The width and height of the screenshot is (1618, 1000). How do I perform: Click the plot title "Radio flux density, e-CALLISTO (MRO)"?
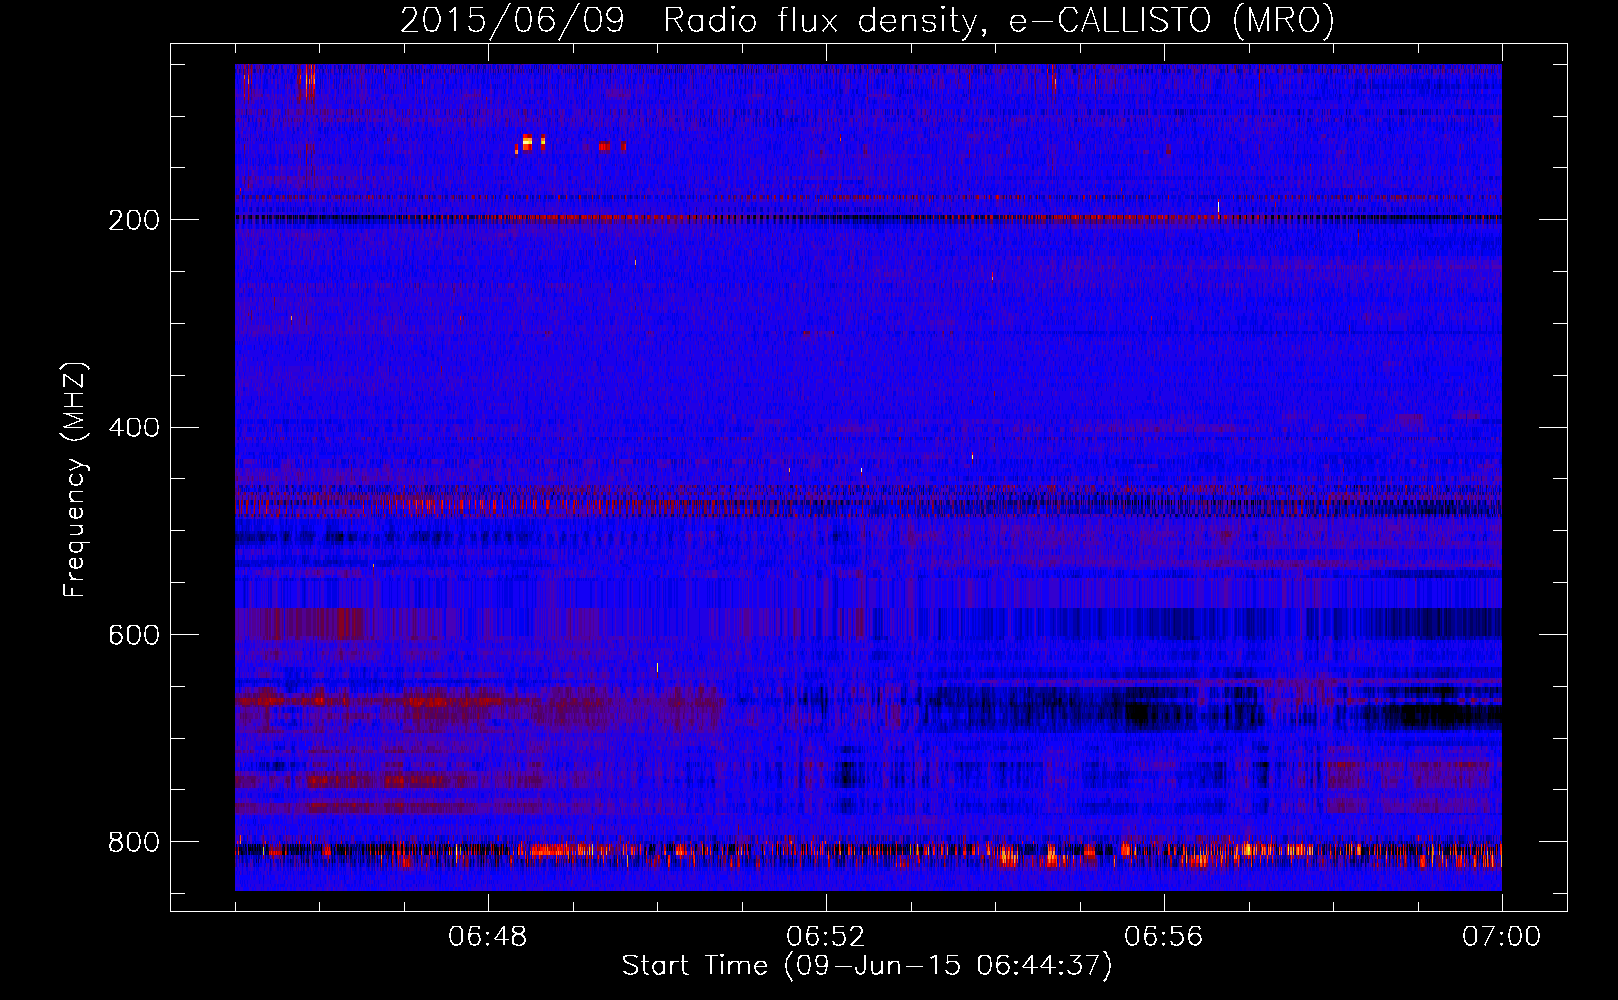(x=999, y=20)
